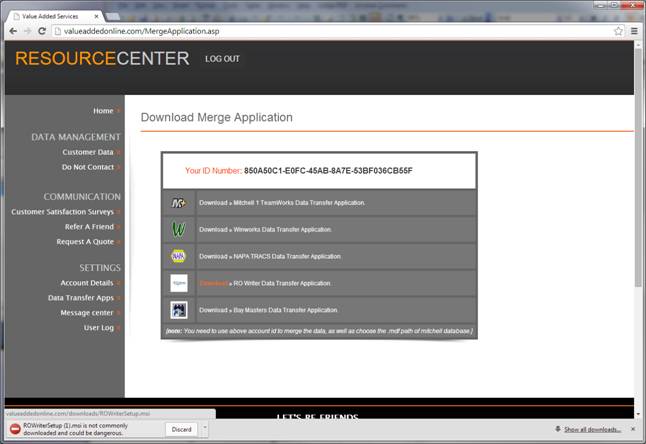Click the DATA MANAGEMENT section heading
Screen dimensions: 646x444
[76, 137]
